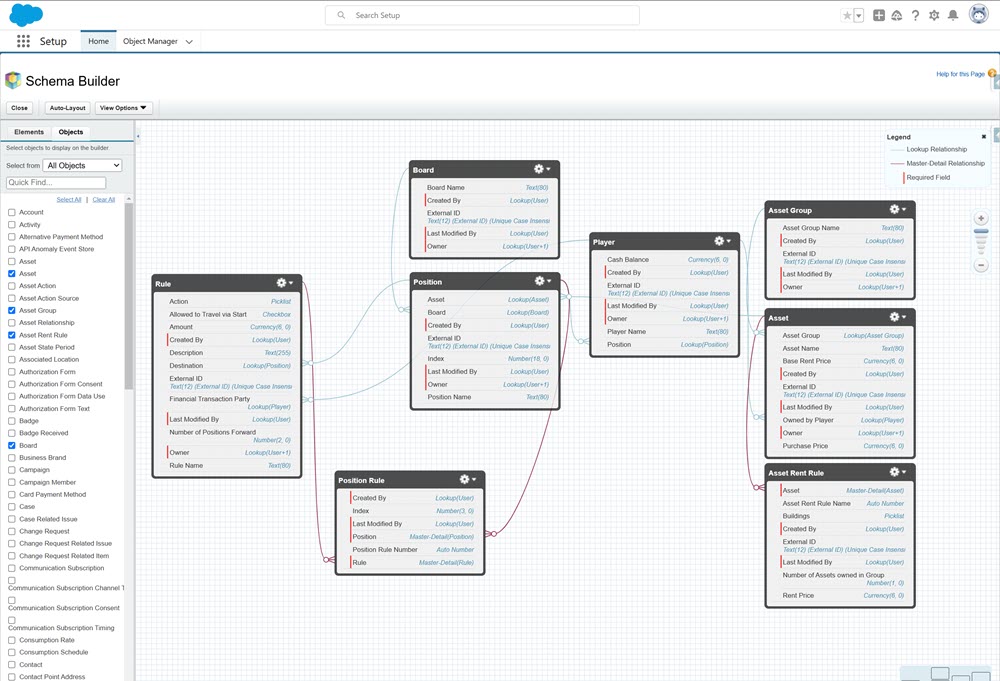
Task: Open the View Options dropdown
Action: click(123, 108)
